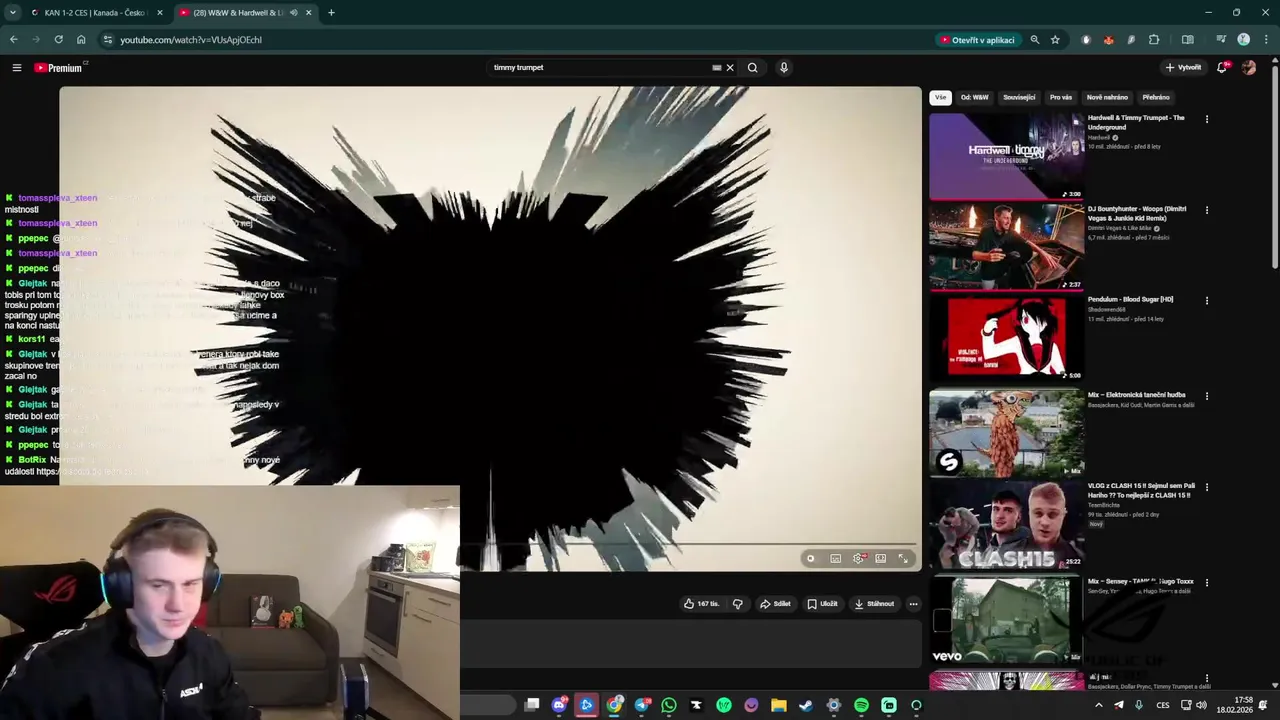Open Discord from taskbar
The image size is (1280, 720).
click(x=559, y=705)
